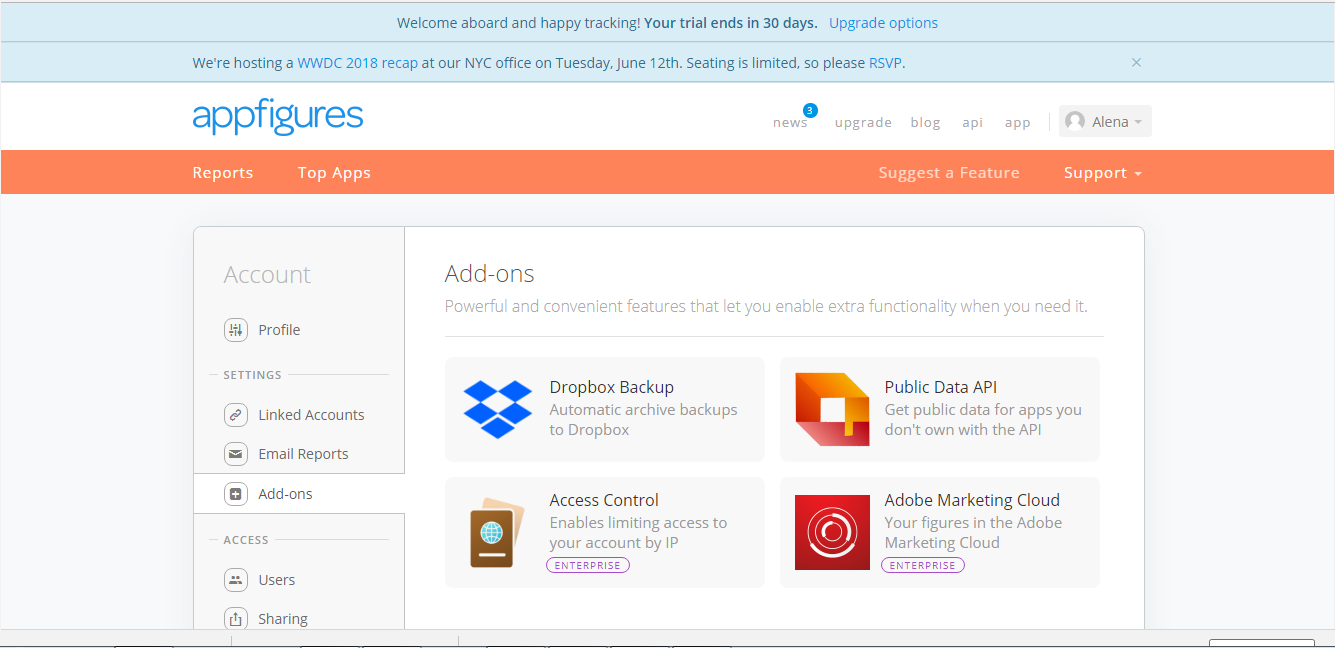Viewport: 1335px width, 648px height.
Task: Click 'Enables limiting access' description text
Action: point(638,533)
